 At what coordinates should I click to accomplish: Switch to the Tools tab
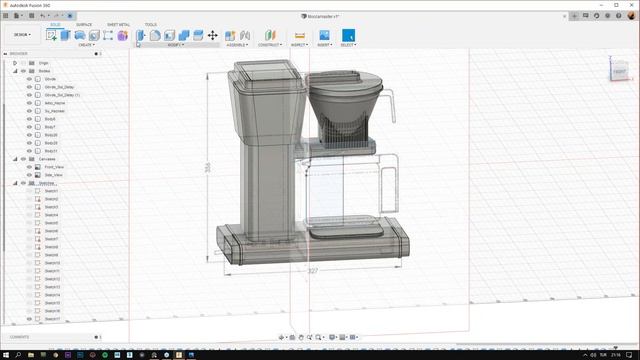[151, 24]
